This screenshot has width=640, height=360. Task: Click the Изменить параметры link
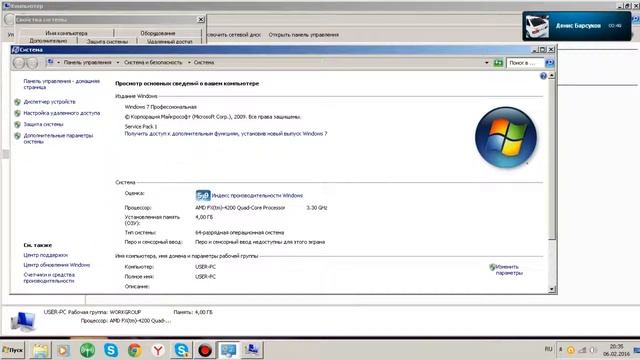tap(509, 270)
